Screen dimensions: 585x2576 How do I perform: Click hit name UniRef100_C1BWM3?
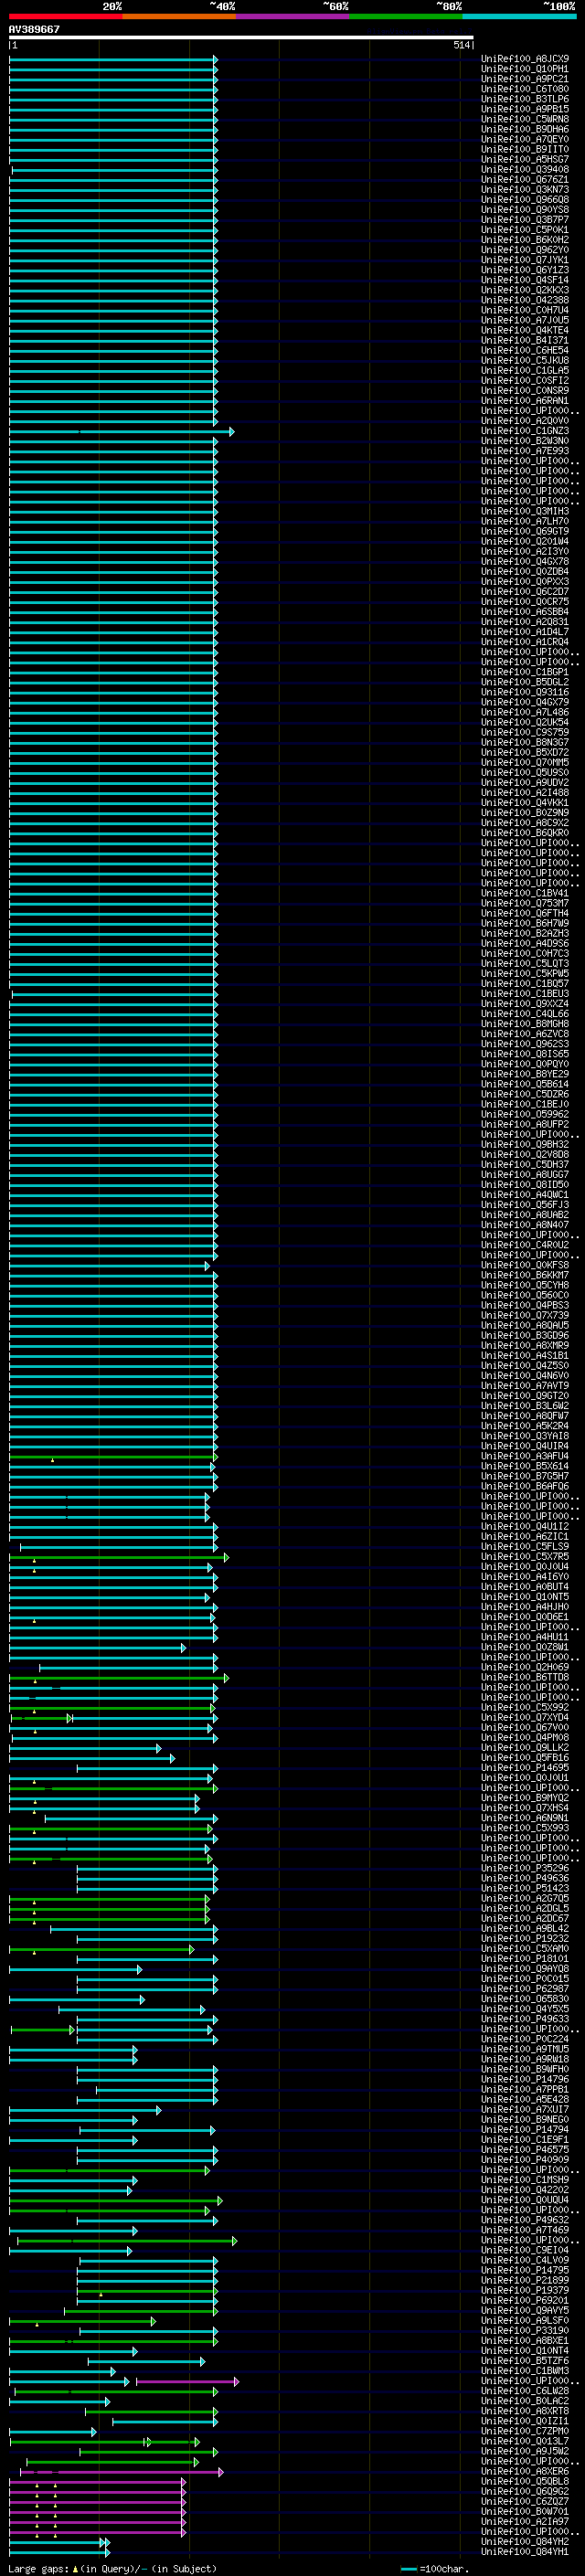[525, 2370]
